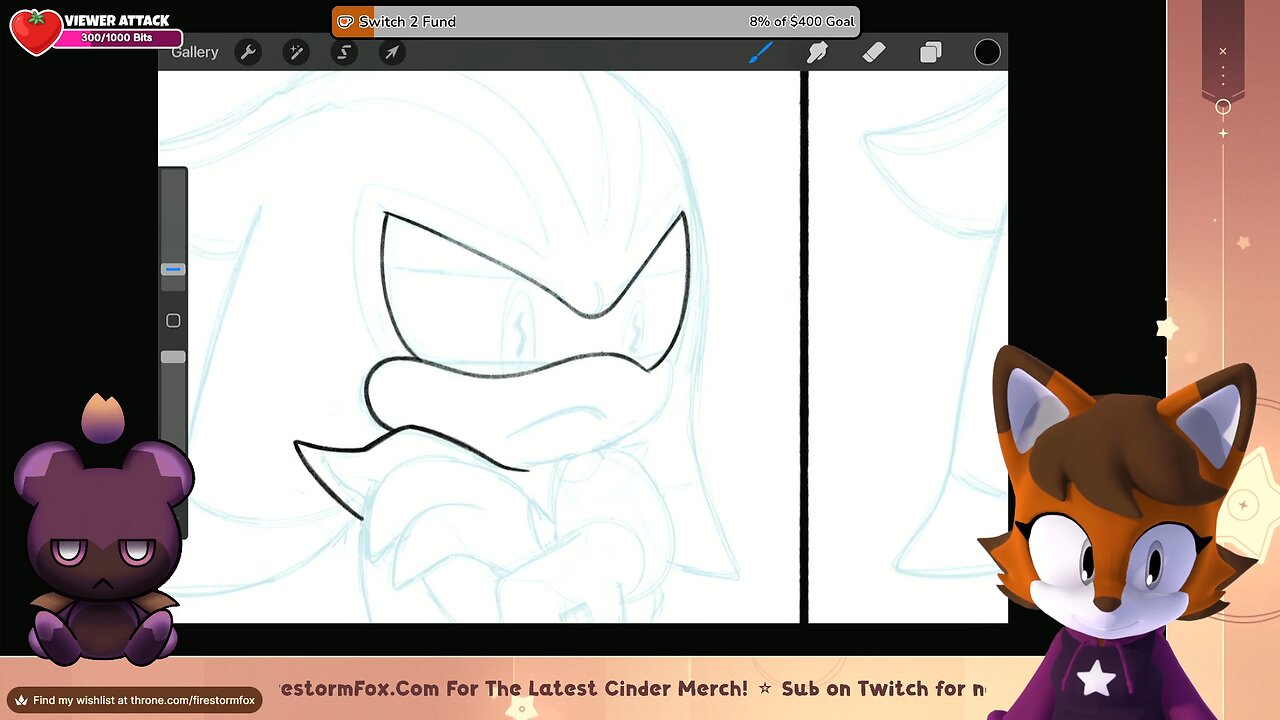Open the Procreate Gallery
Image resolution: width=1280 pixels, height=720 pixels.
[194, 52]
